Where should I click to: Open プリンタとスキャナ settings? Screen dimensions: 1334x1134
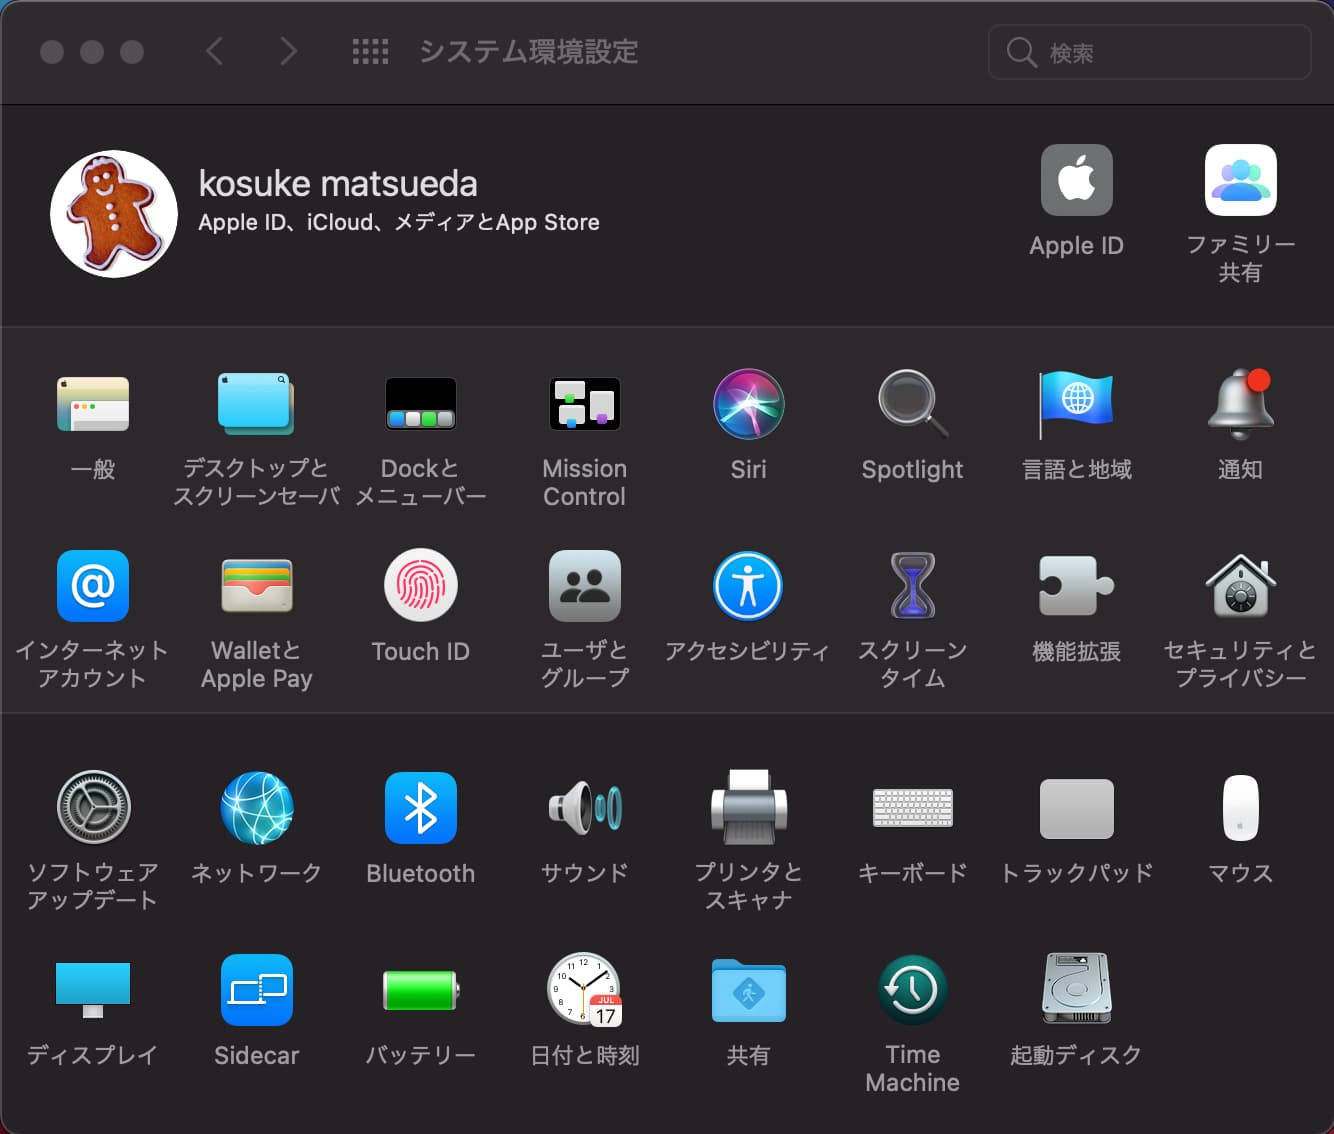pyautogui.click(x=748, y=808)
